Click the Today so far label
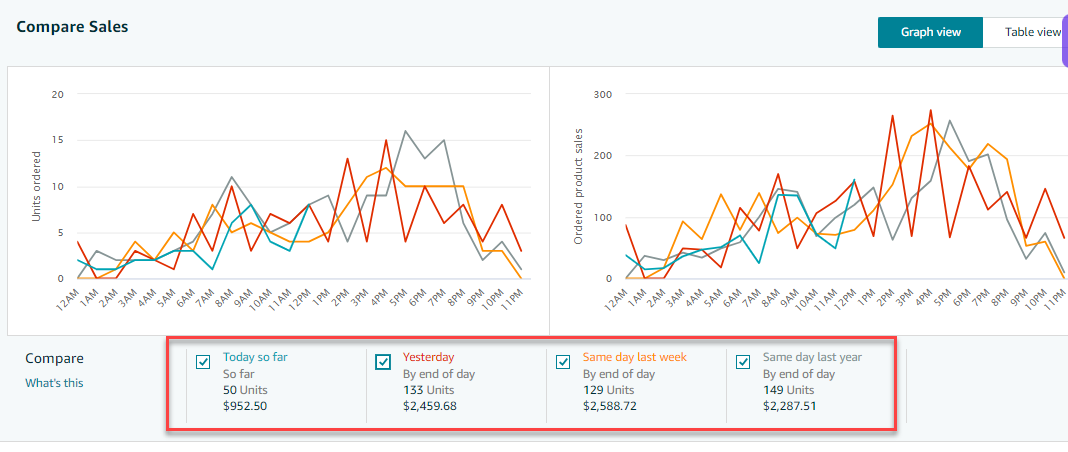Screen dimensions: 1068x452 pos(254,357)
